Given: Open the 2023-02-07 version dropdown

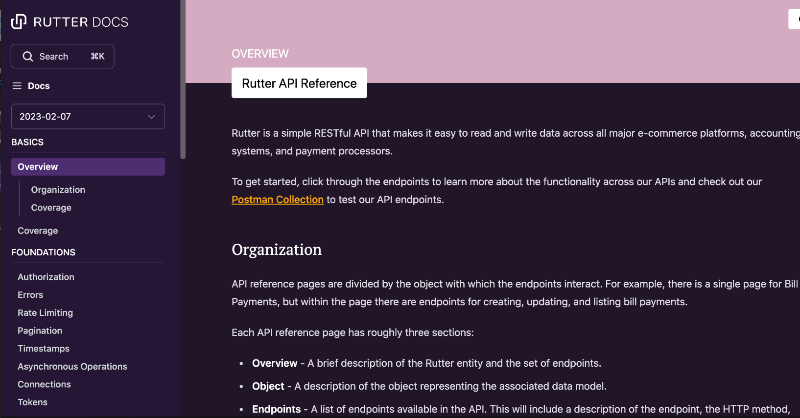Looking at the screenshot, I should tap(88, 116).
